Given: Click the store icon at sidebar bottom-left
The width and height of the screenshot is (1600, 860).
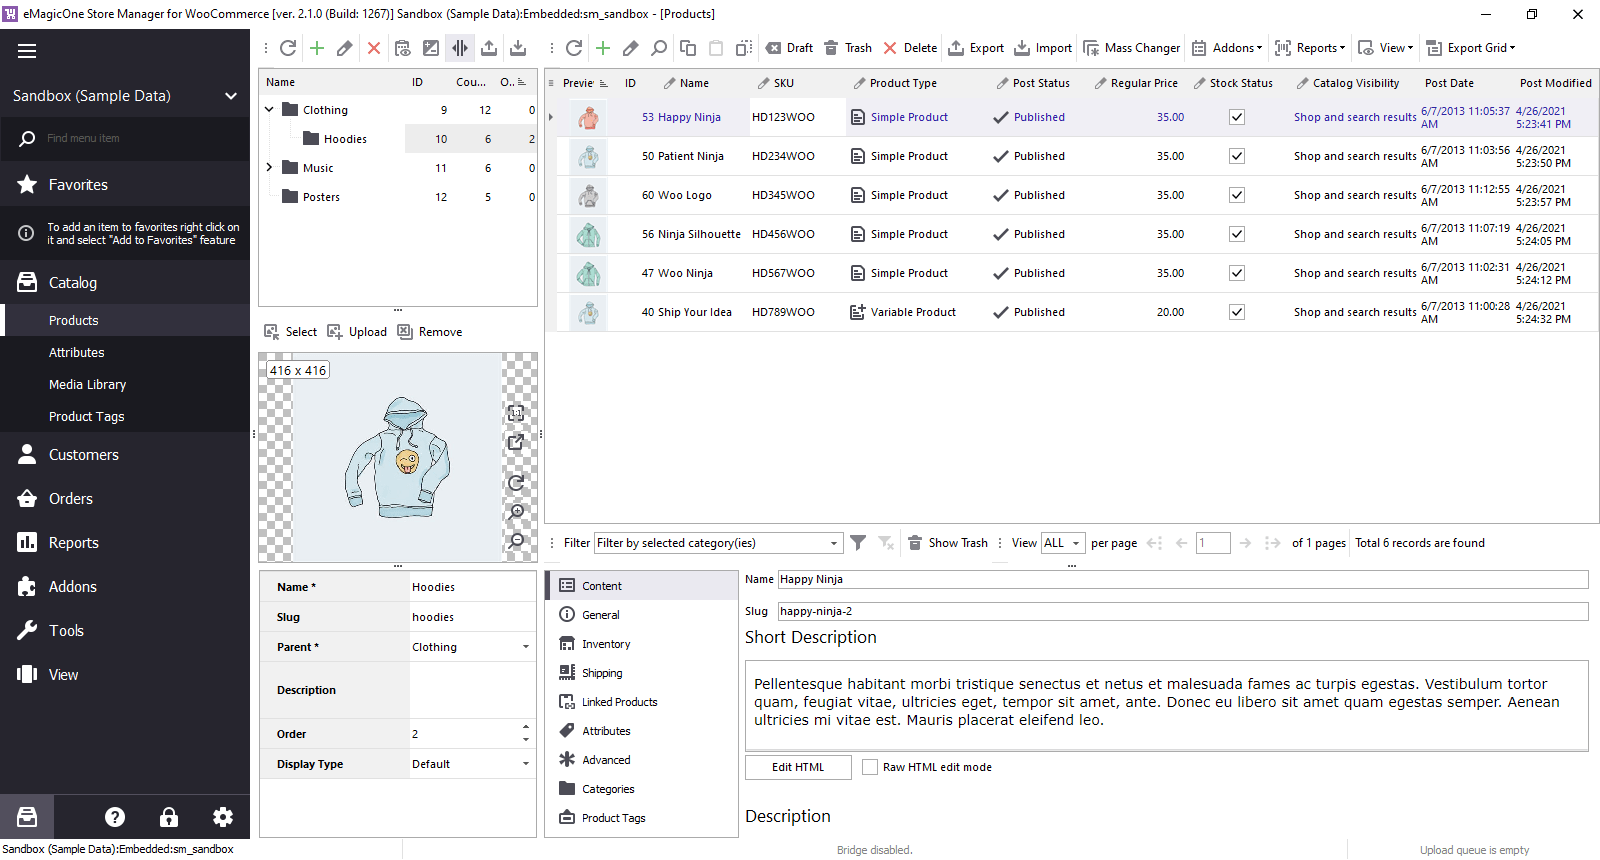Looking at the screenshot, I should click(x=27, y=817).
